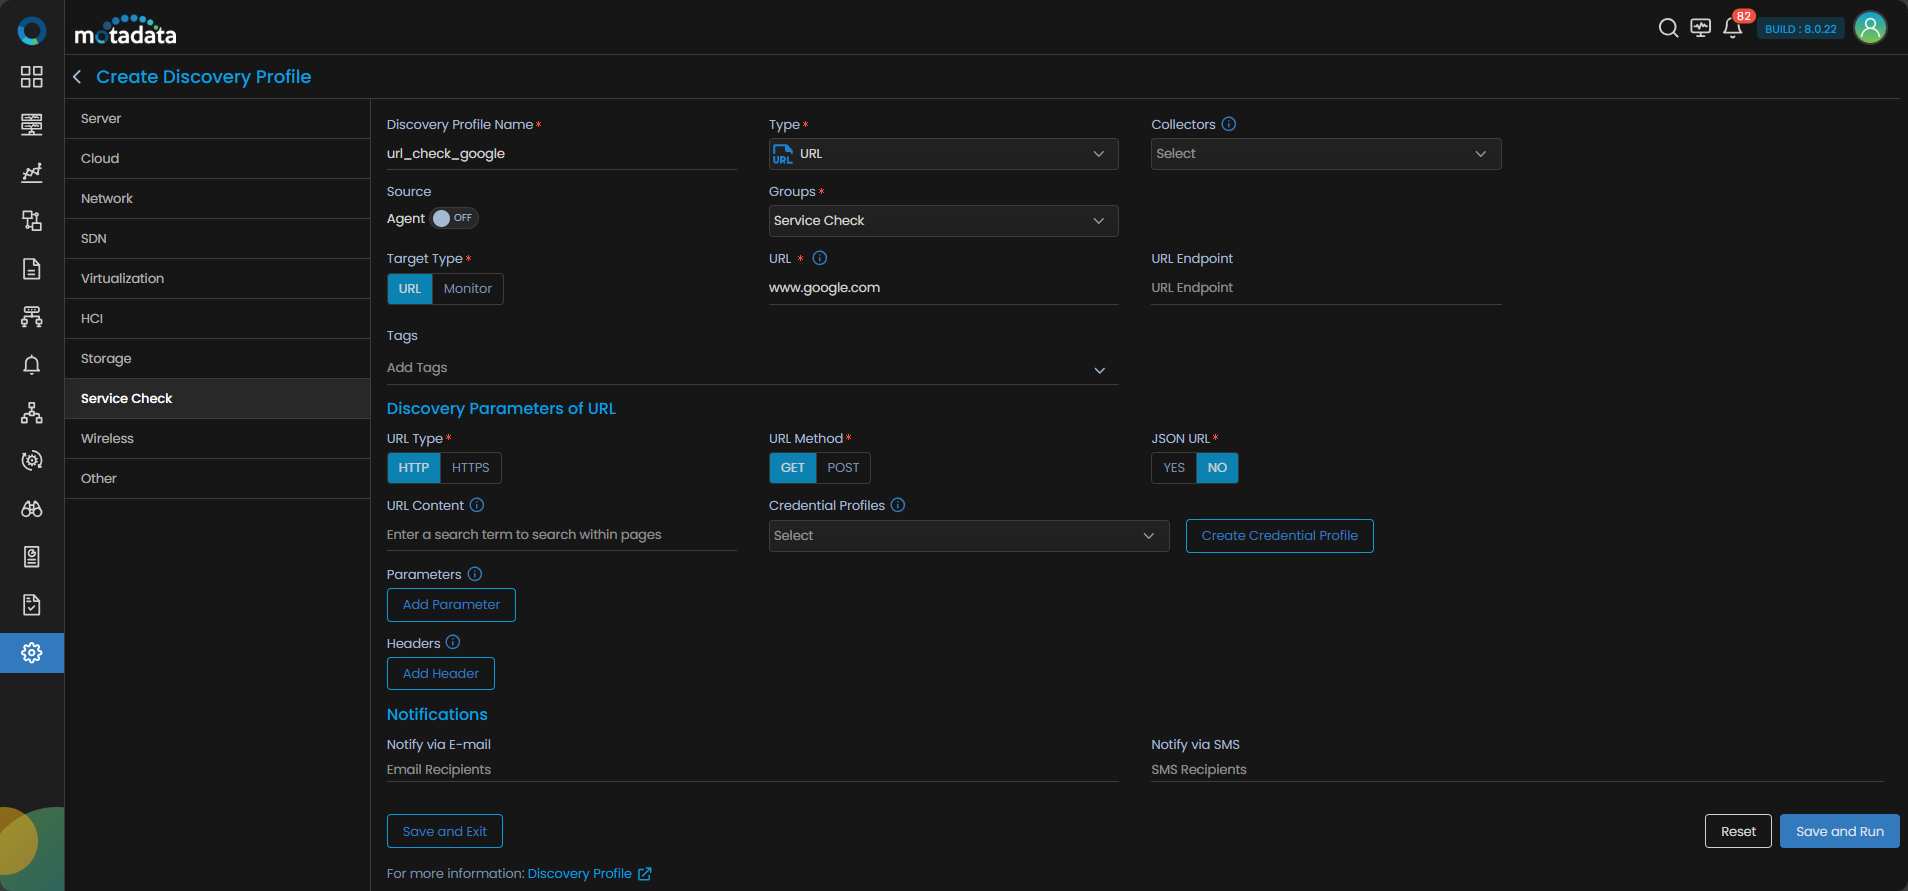Click Create Credential Profile button

coord(1279,536)
